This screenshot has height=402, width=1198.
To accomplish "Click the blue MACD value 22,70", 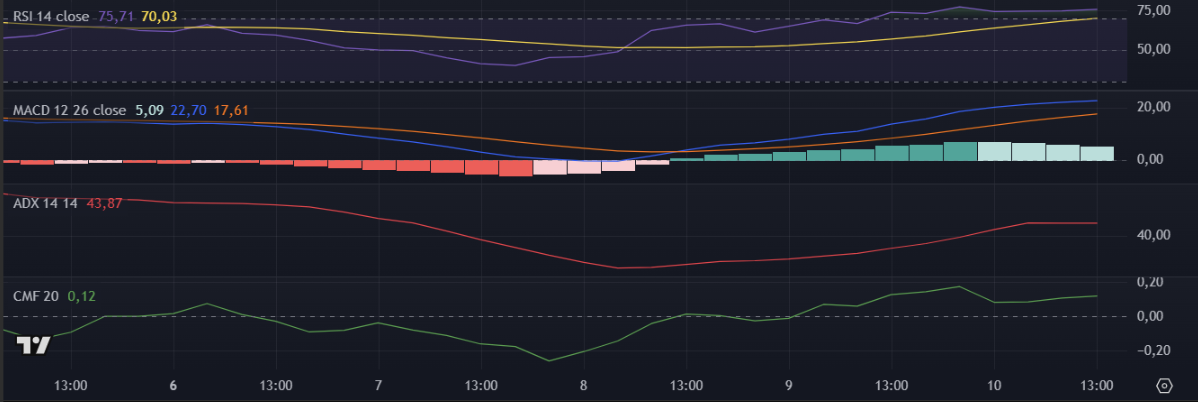I will pyautogui.click(x=189, y=110).
